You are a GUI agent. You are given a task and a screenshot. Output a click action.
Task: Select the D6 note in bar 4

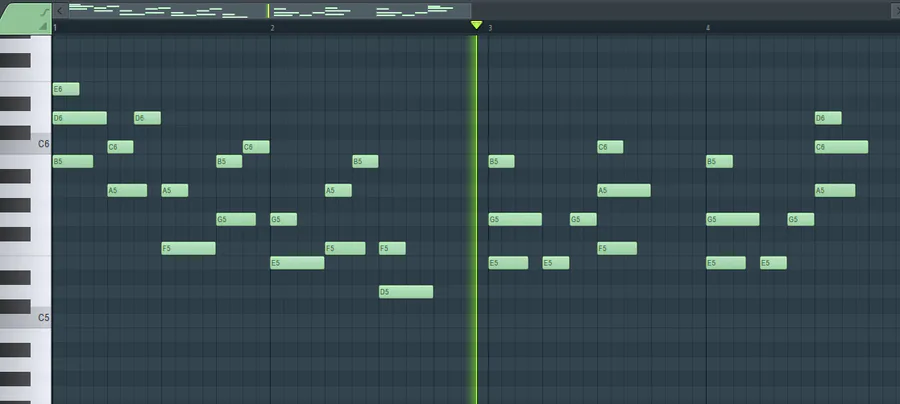point(828,118)
